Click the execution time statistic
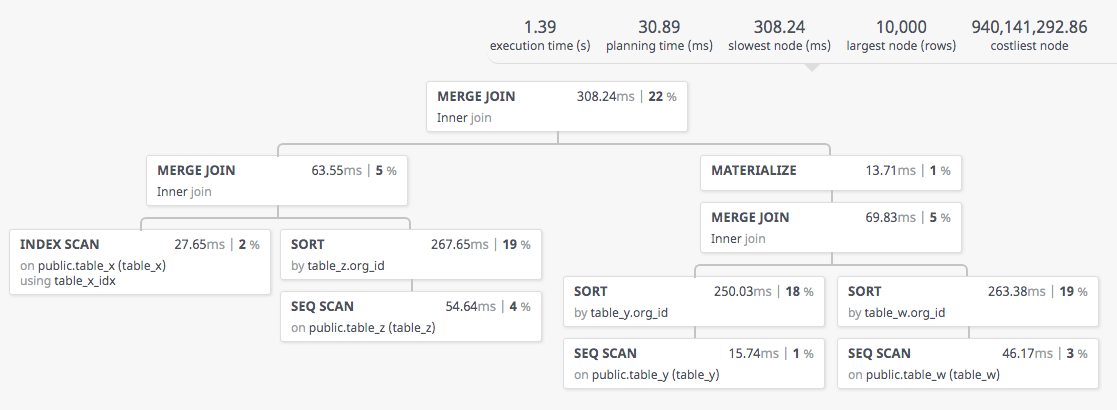The width and height of the screenshot is (1117, 410). pyautogui.click(x=540, y=36)
